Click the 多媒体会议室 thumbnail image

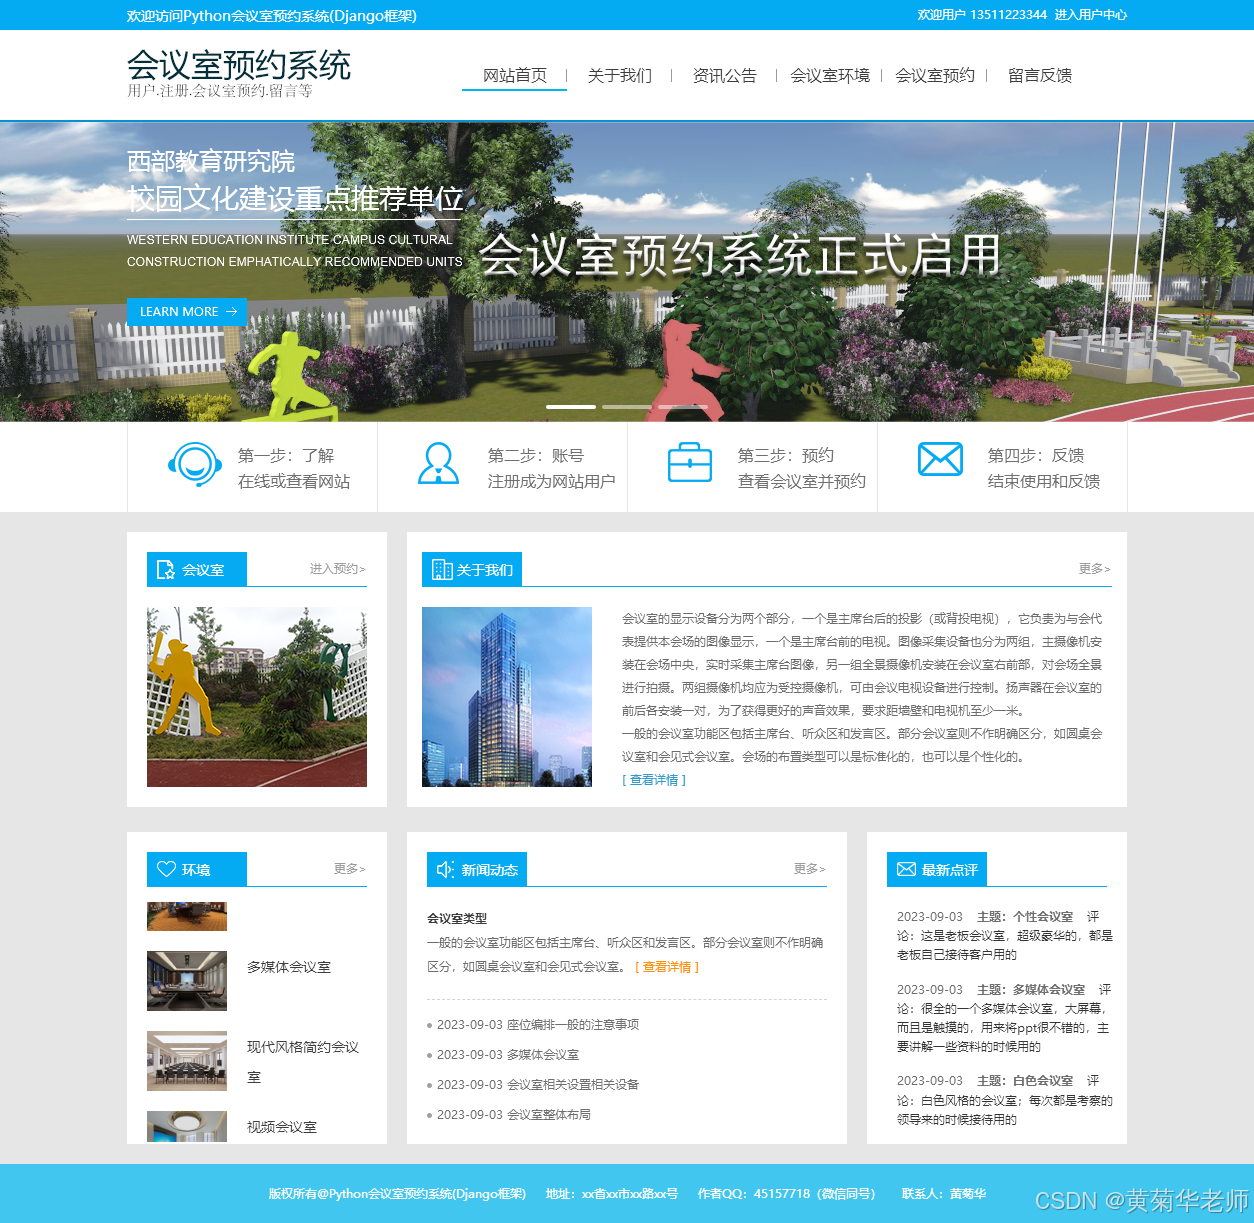coord(186,981)
